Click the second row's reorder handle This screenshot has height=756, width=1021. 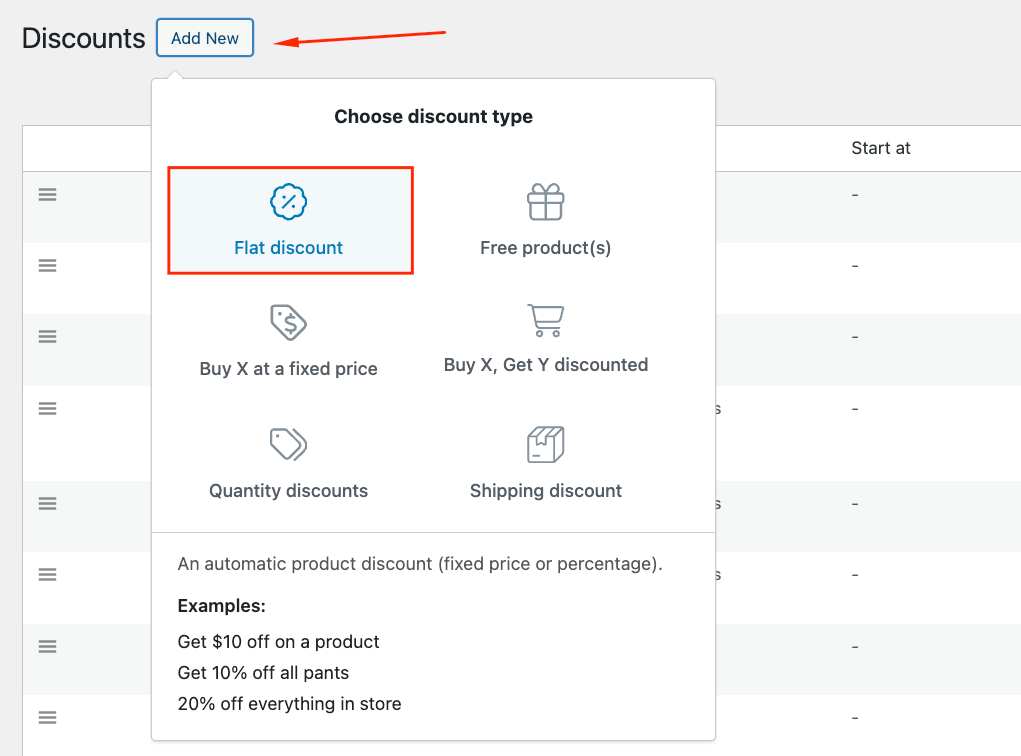[47, 265]
